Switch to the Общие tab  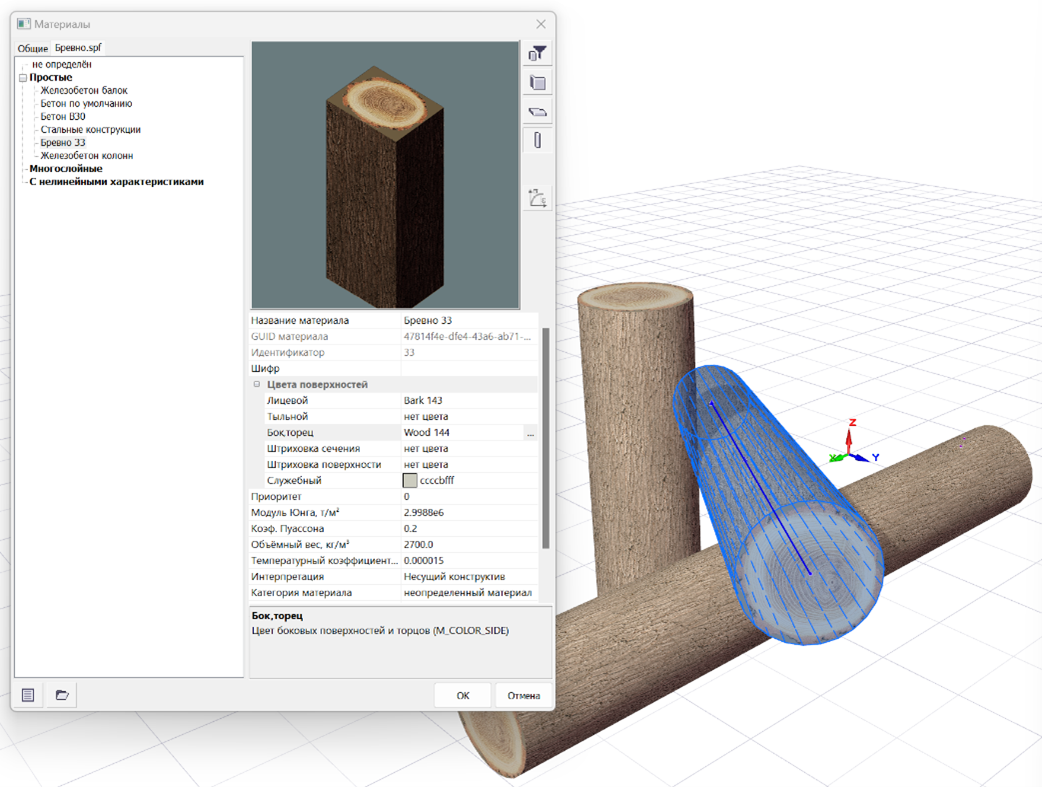(32, 48)
